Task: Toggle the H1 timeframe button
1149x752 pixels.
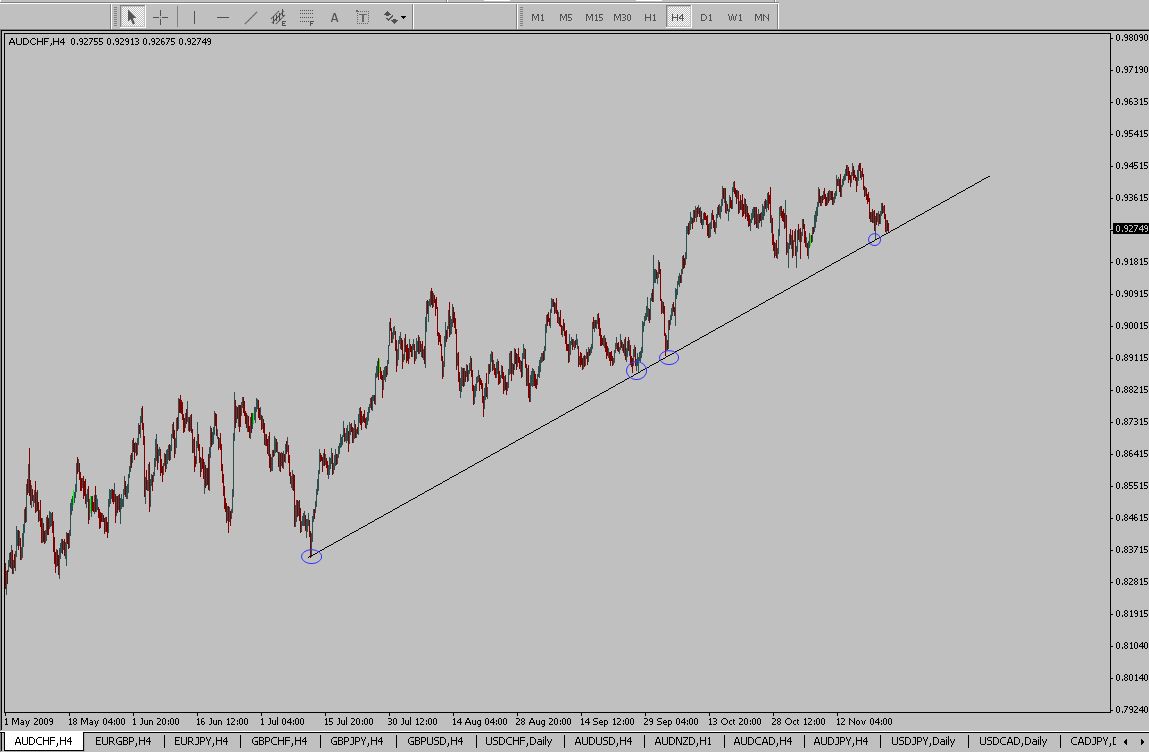Action: (x=650, y=17)
